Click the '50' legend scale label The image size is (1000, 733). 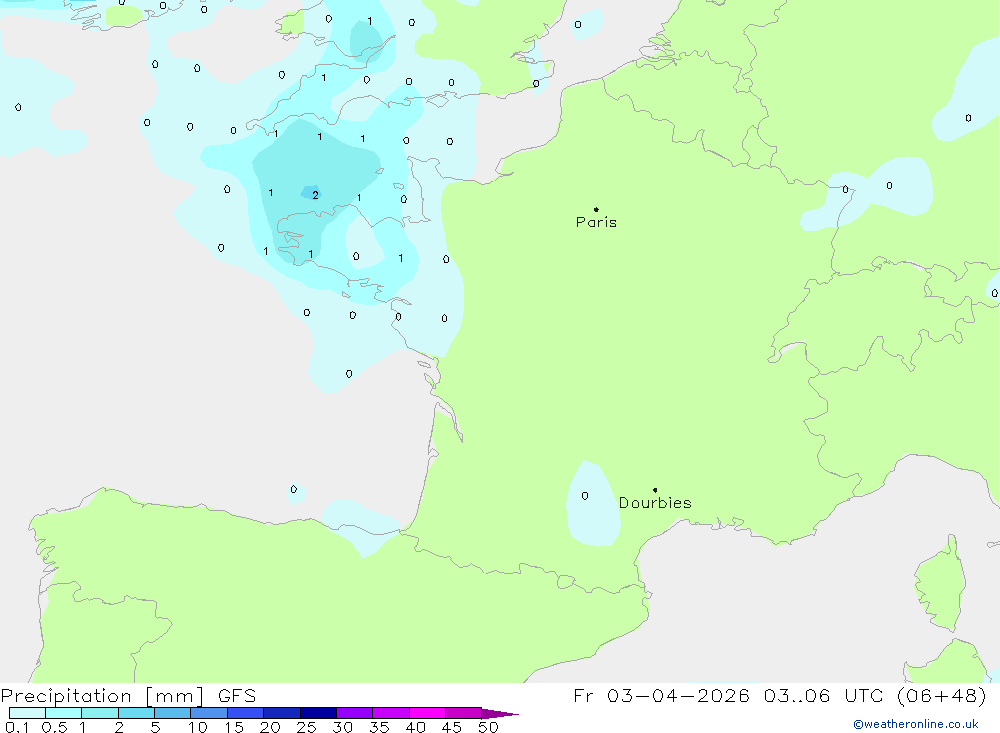488,727
